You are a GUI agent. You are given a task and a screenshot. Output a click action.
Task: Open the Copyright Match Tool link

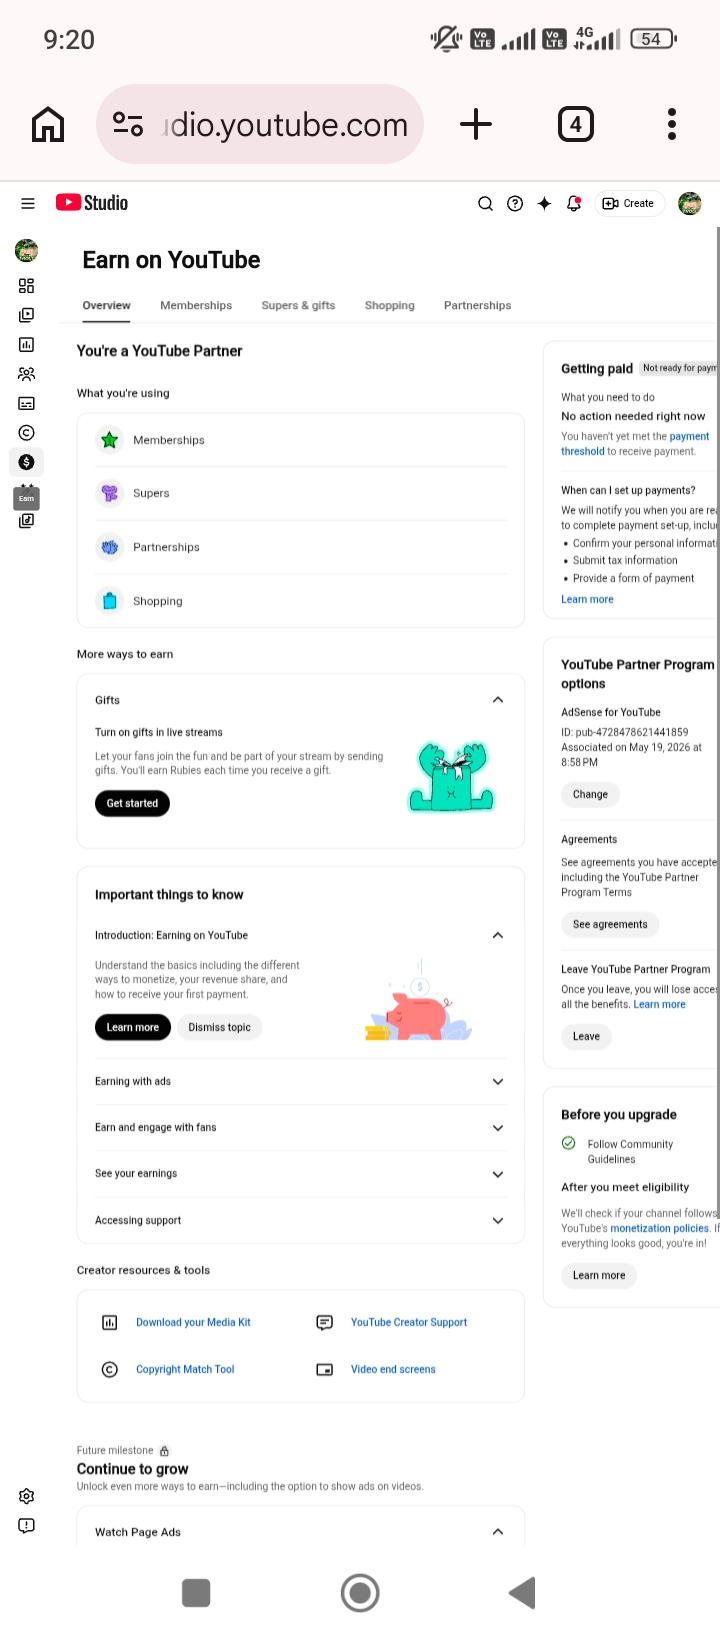pyautogui.click(x=185, y=1370)
